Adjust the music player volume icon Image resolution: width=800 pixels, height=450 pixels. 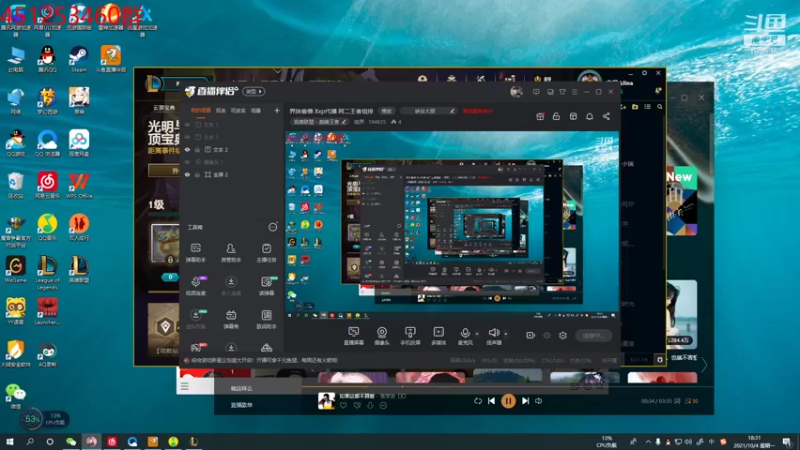click(539, 401)
